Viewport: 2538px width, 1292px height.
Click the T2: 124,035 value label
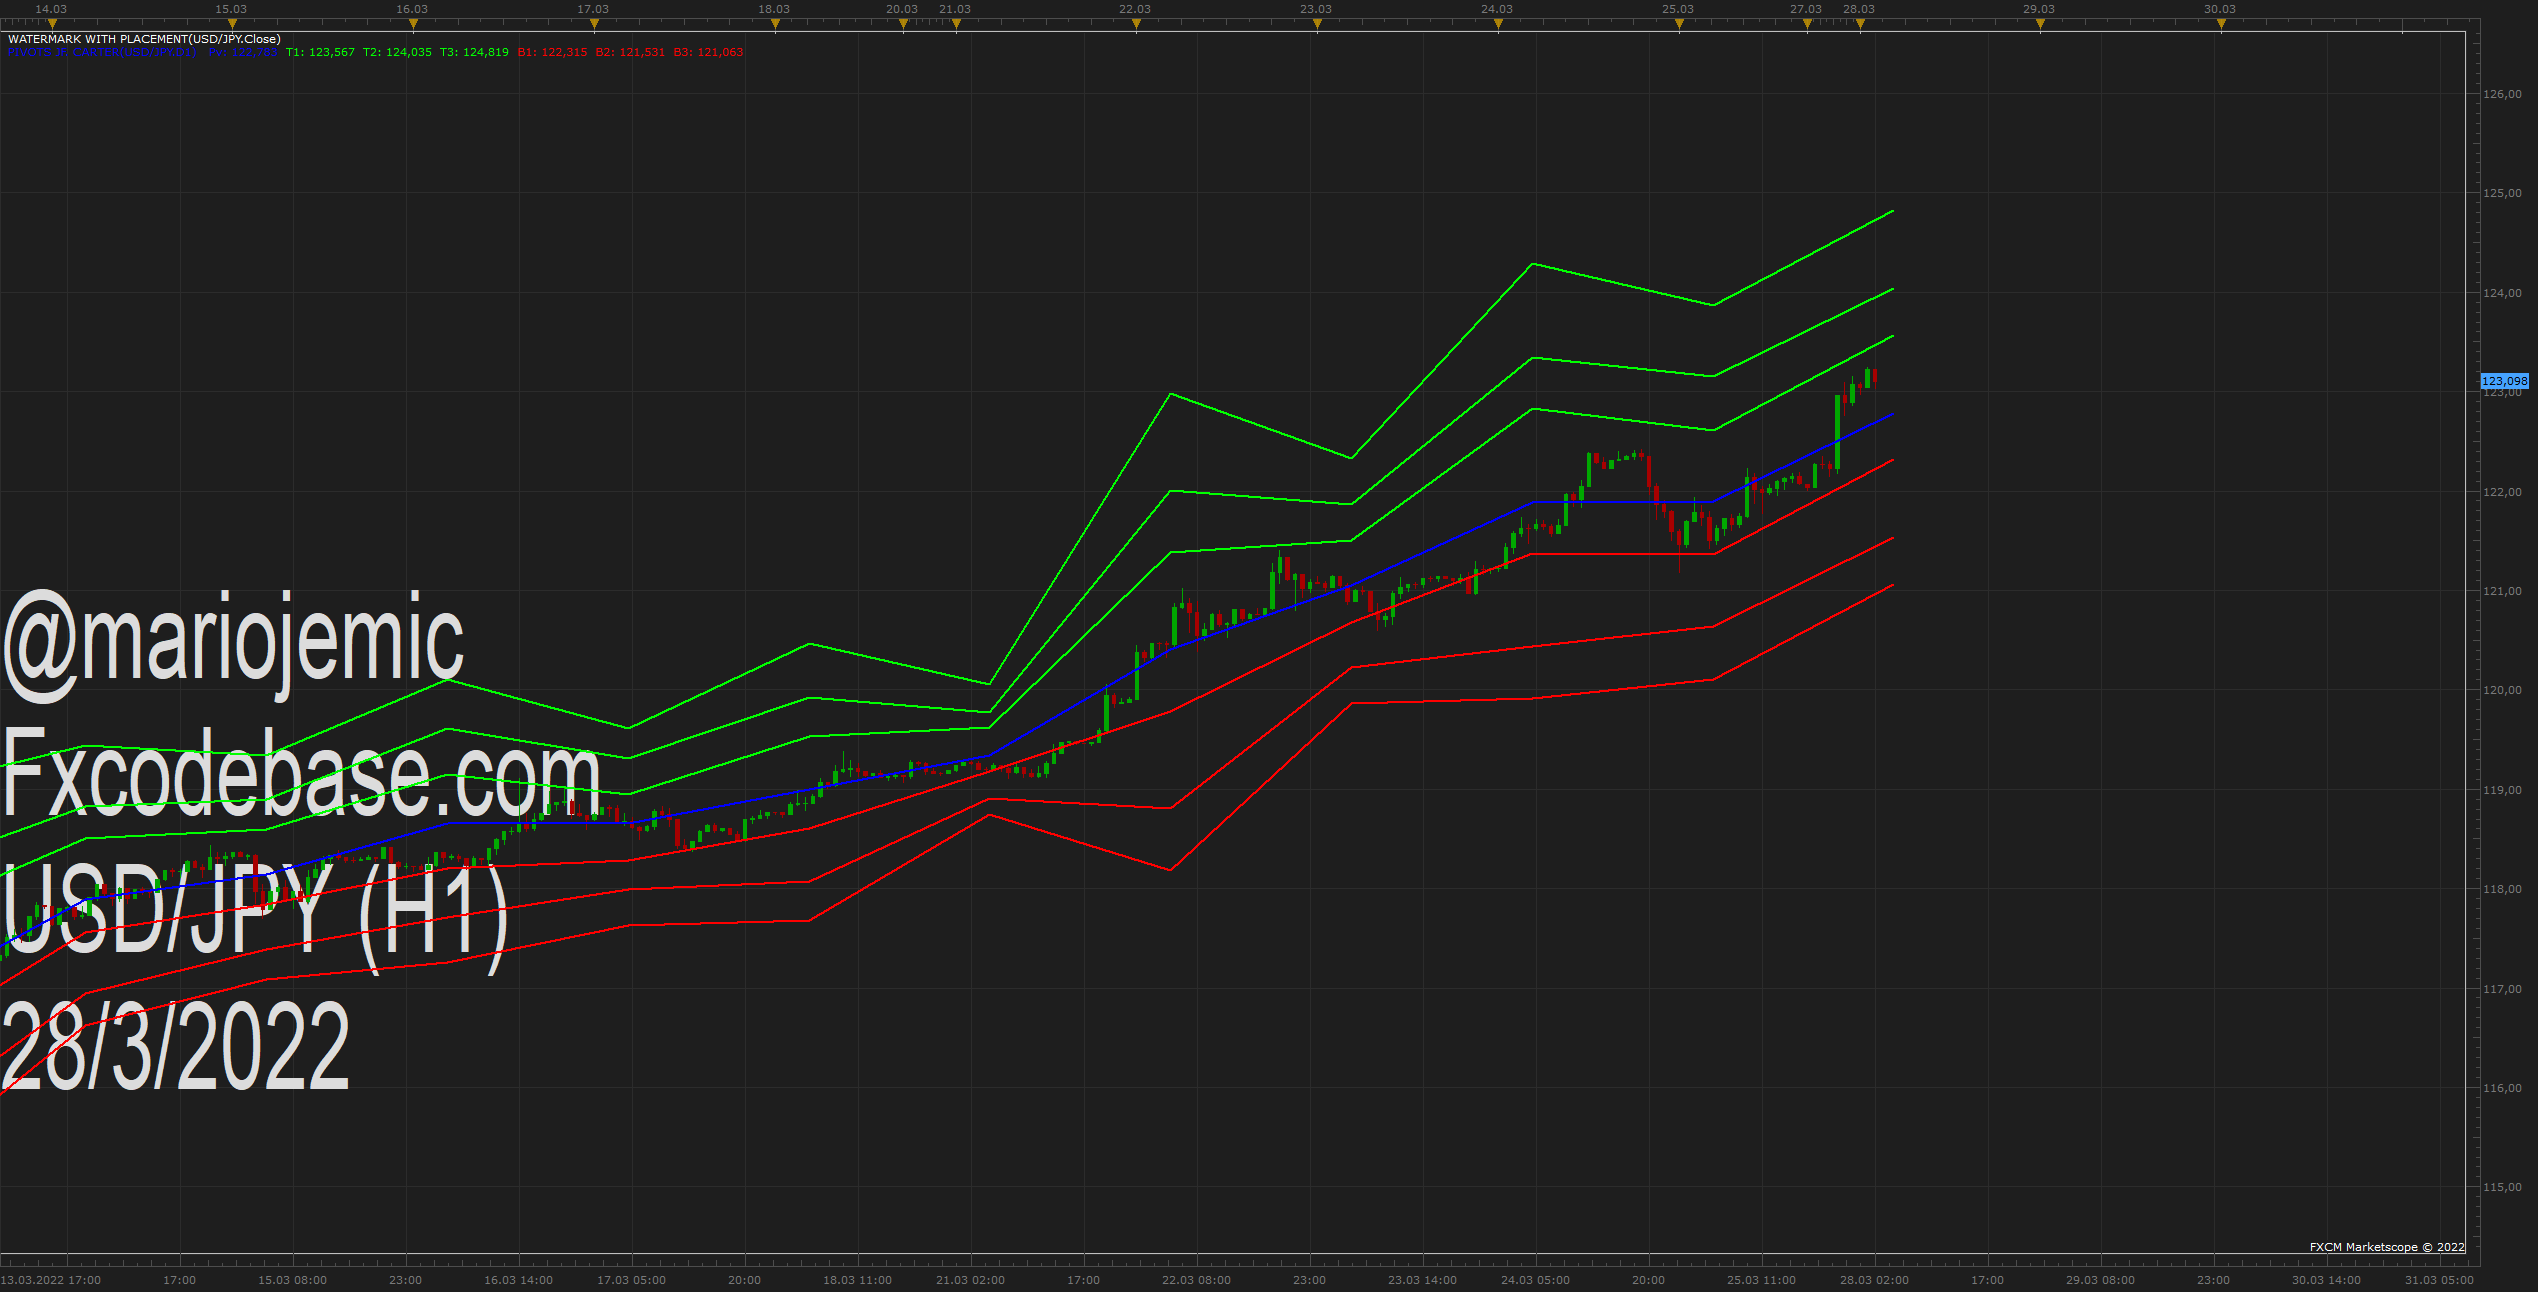coord(397,52)
